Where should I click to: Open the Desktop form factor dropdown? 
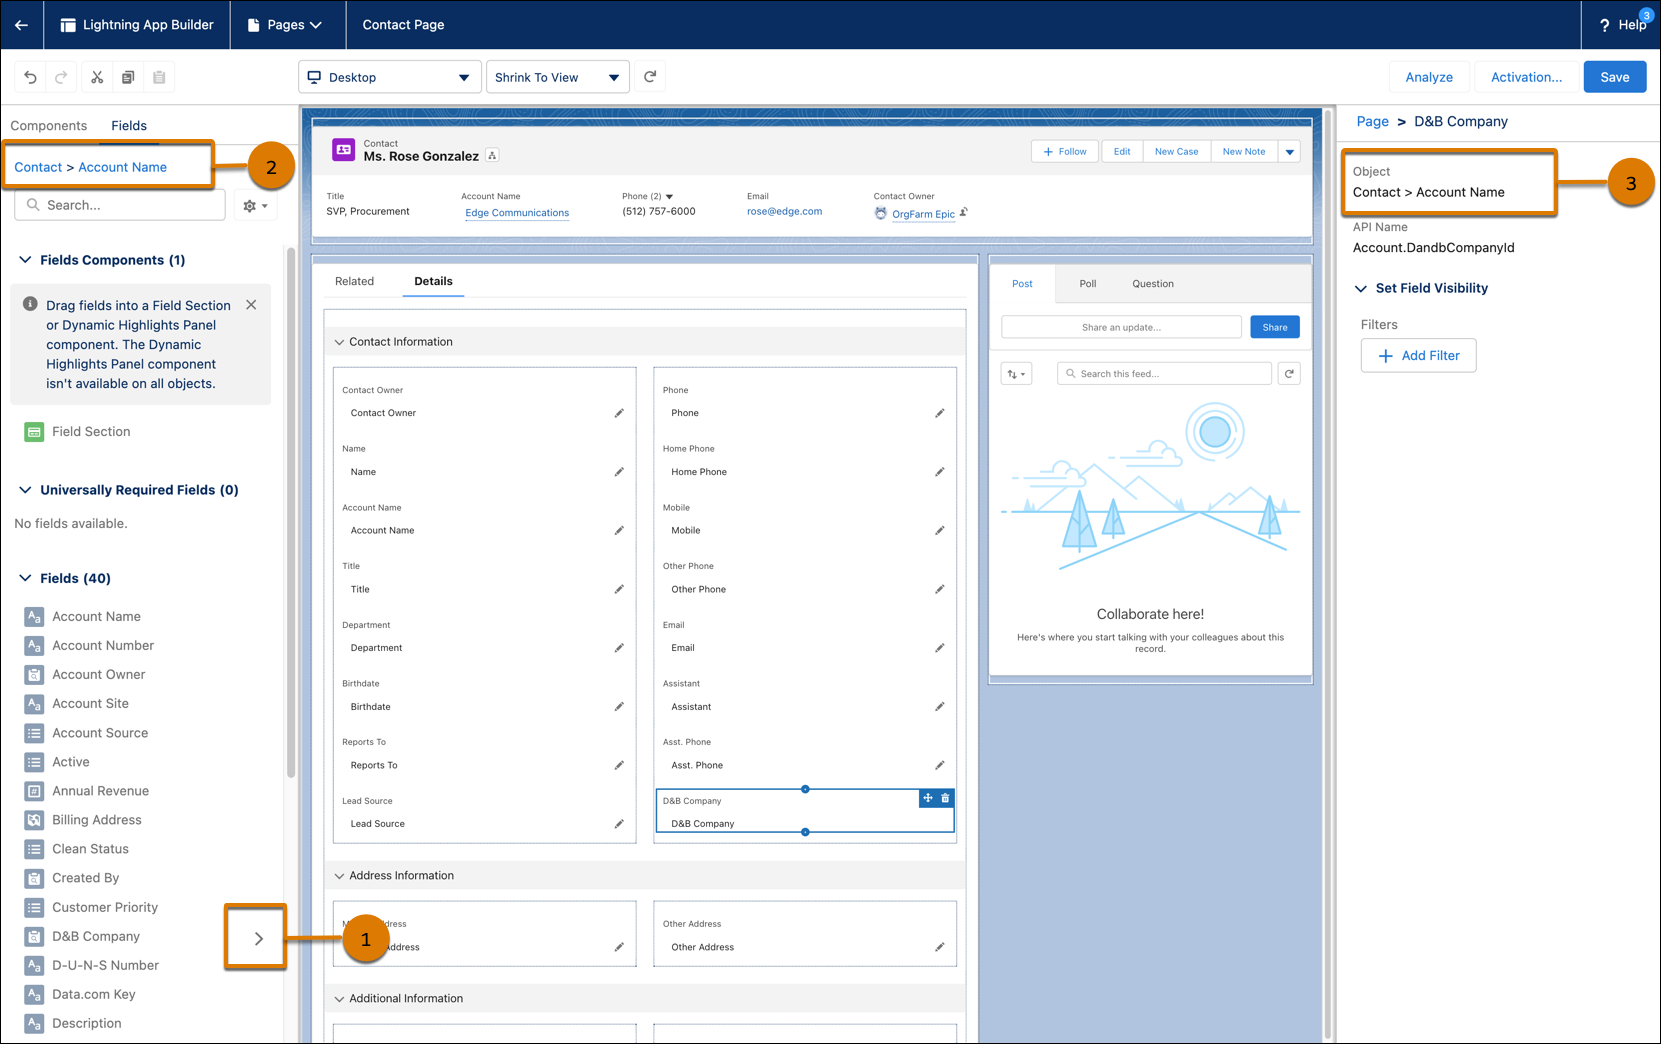point(389,77)
